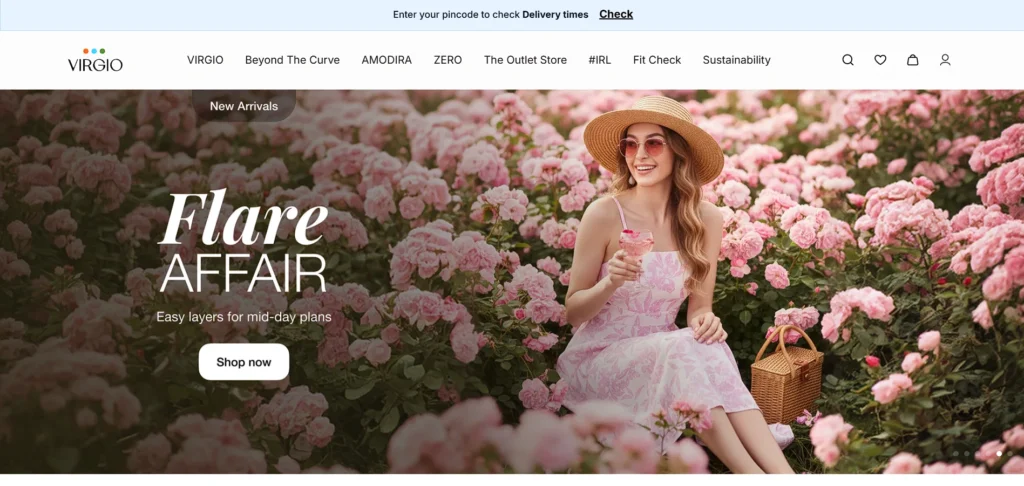
Task: Go to the AMODIRA section
Action: (x=386, y=60)
